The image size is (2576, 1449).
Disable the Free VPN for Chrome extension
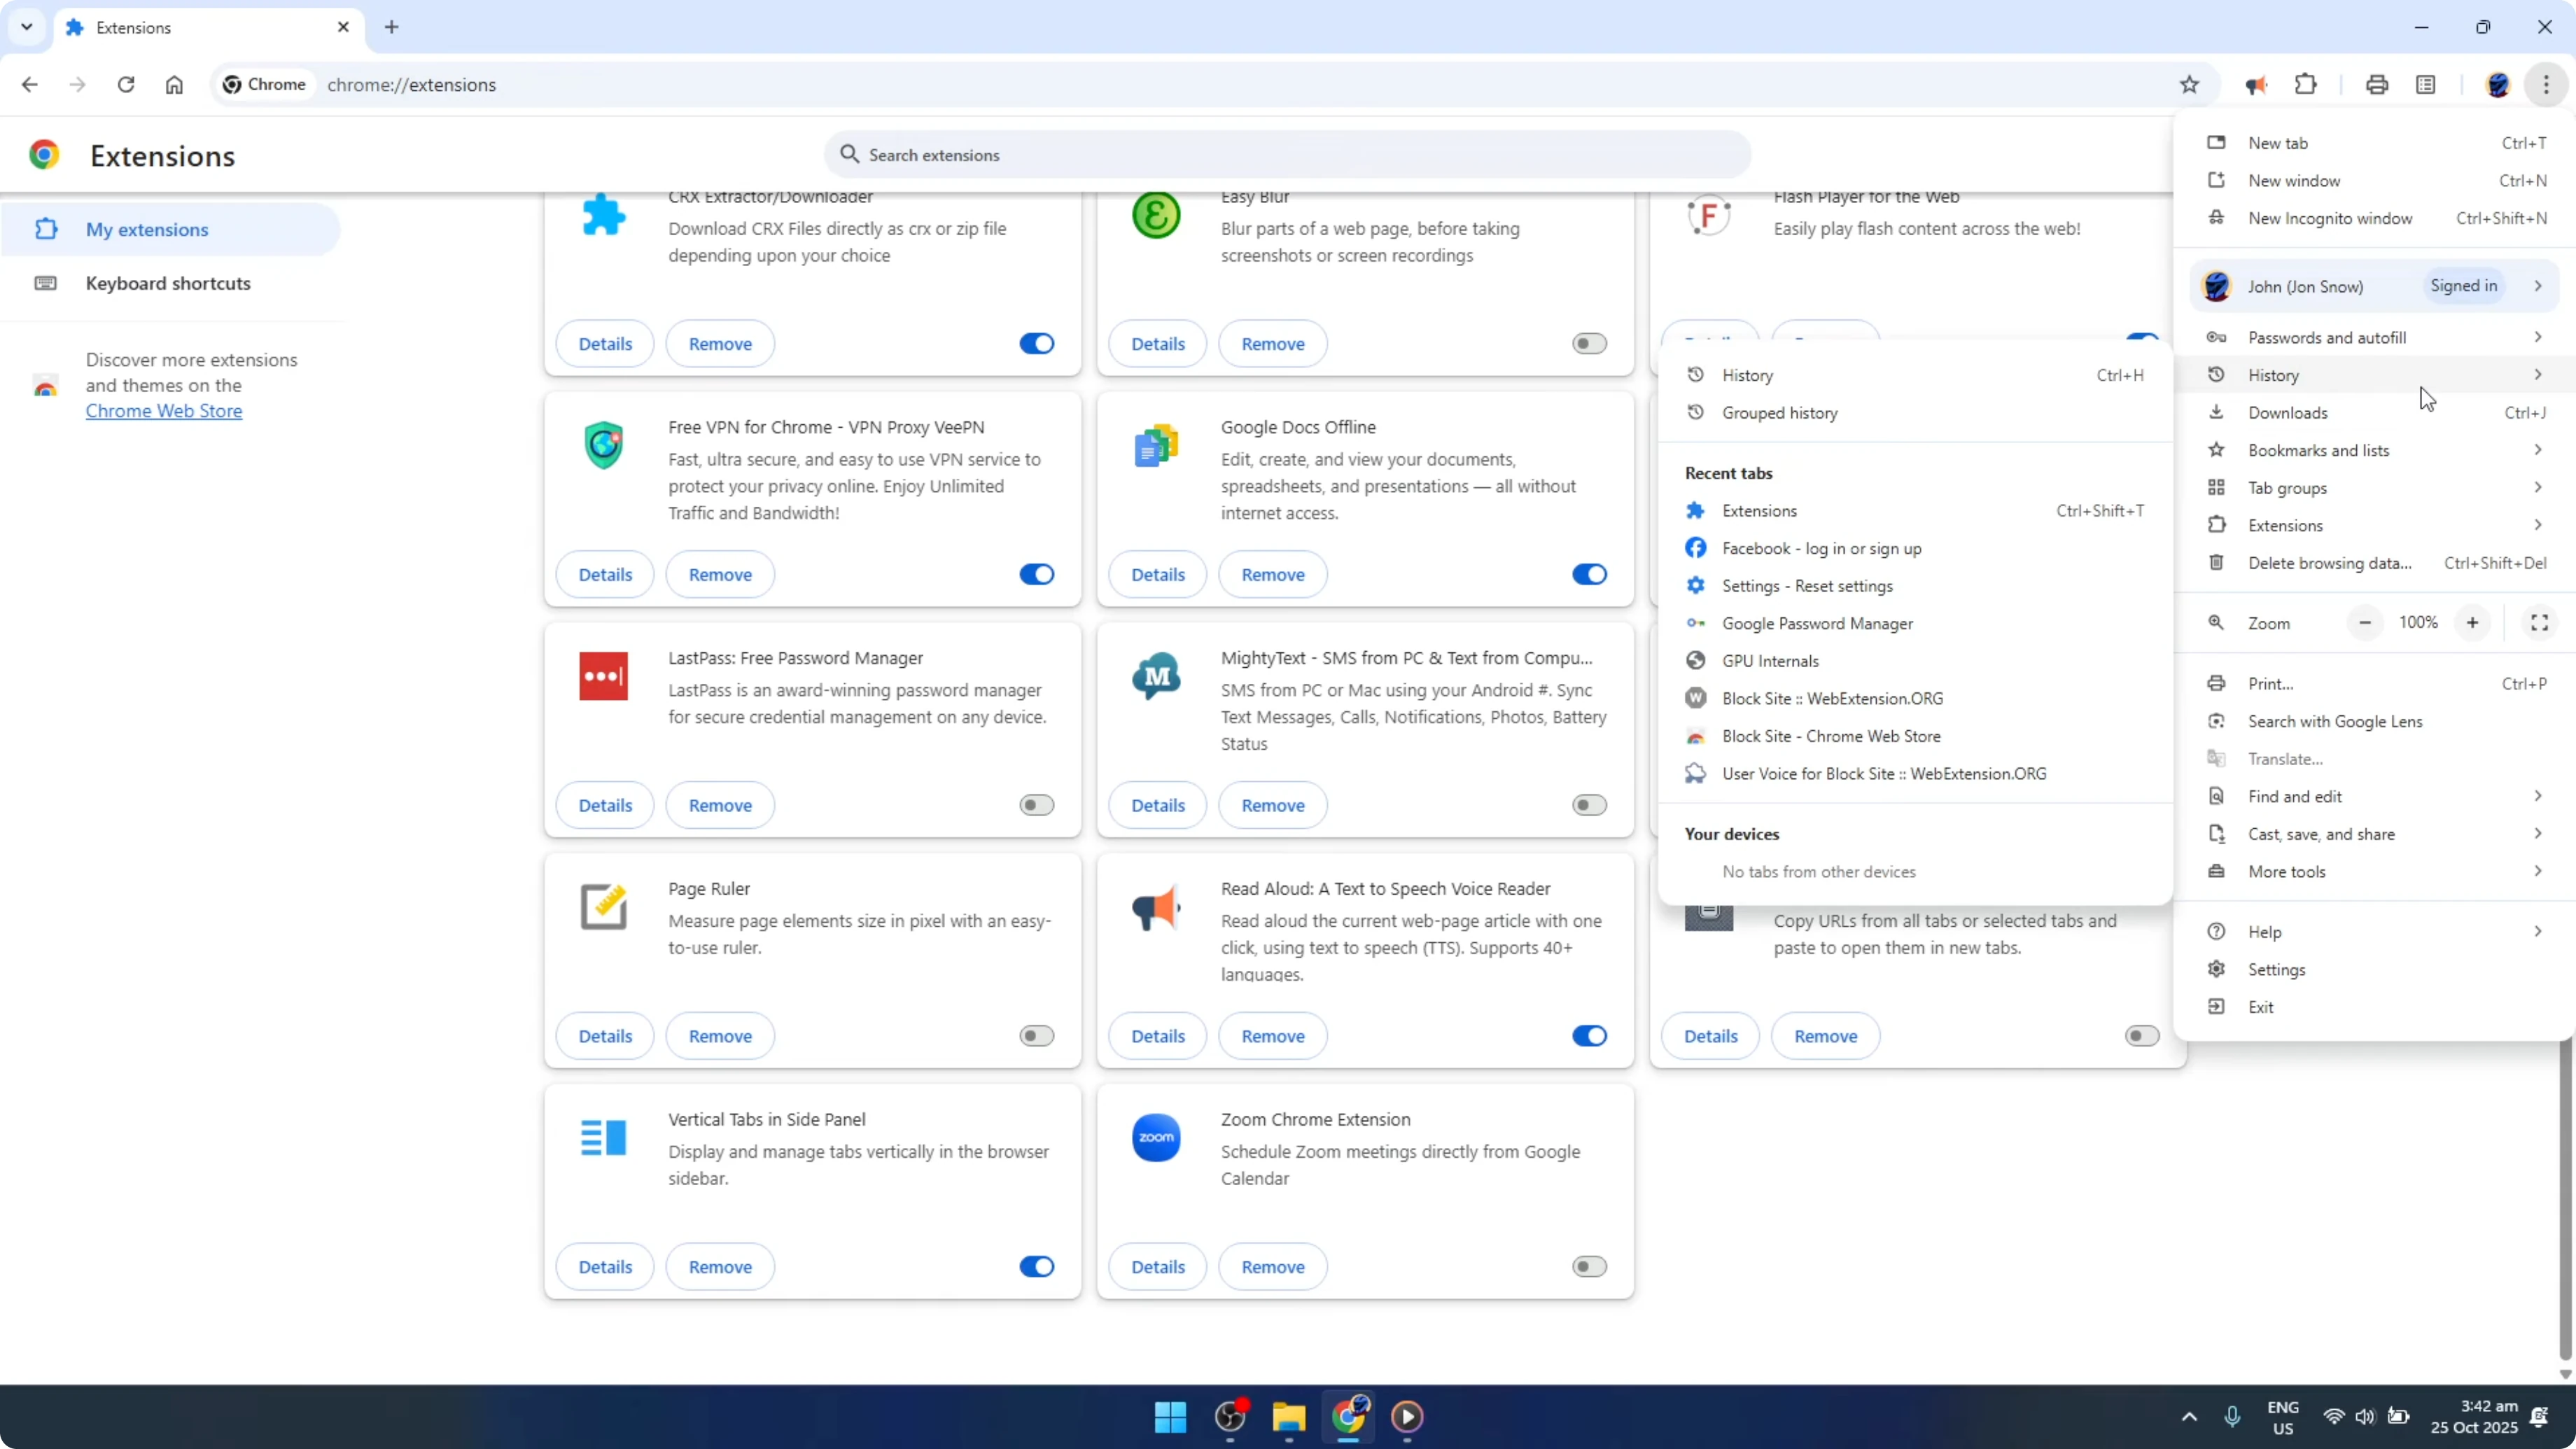click(x=1036, y=574)
